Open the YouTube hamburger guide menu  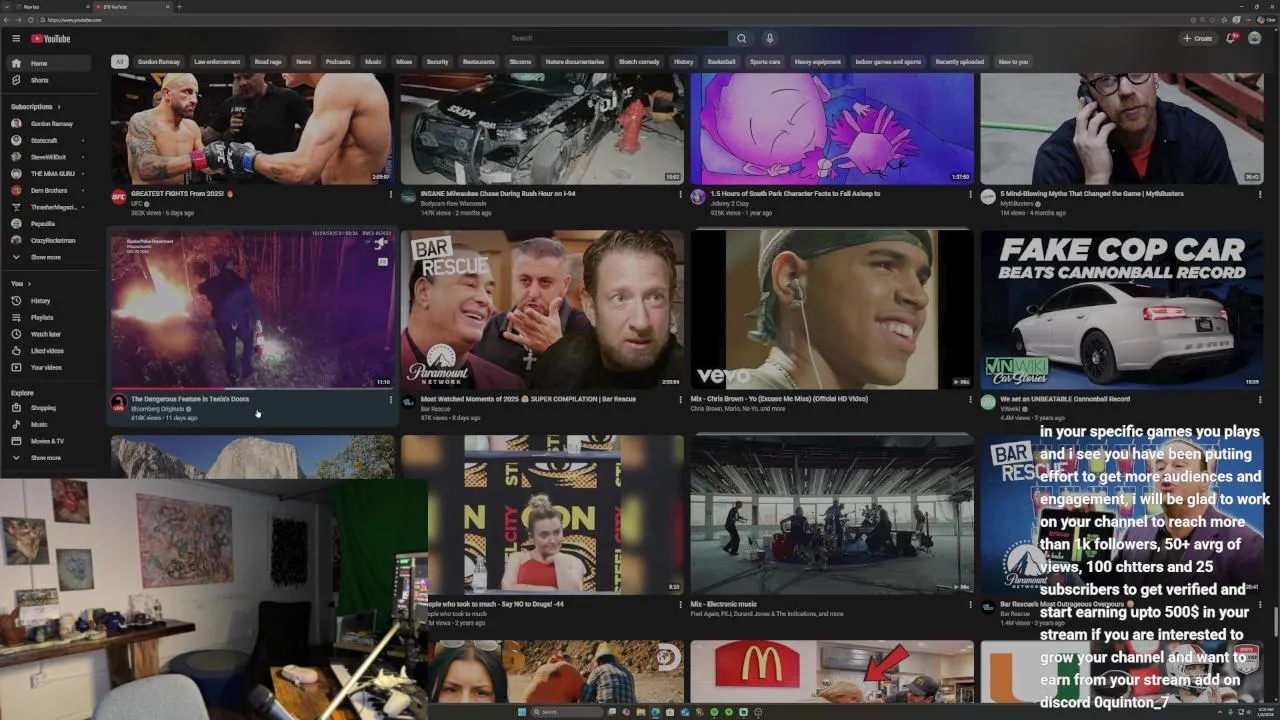(x=16, y=38)
